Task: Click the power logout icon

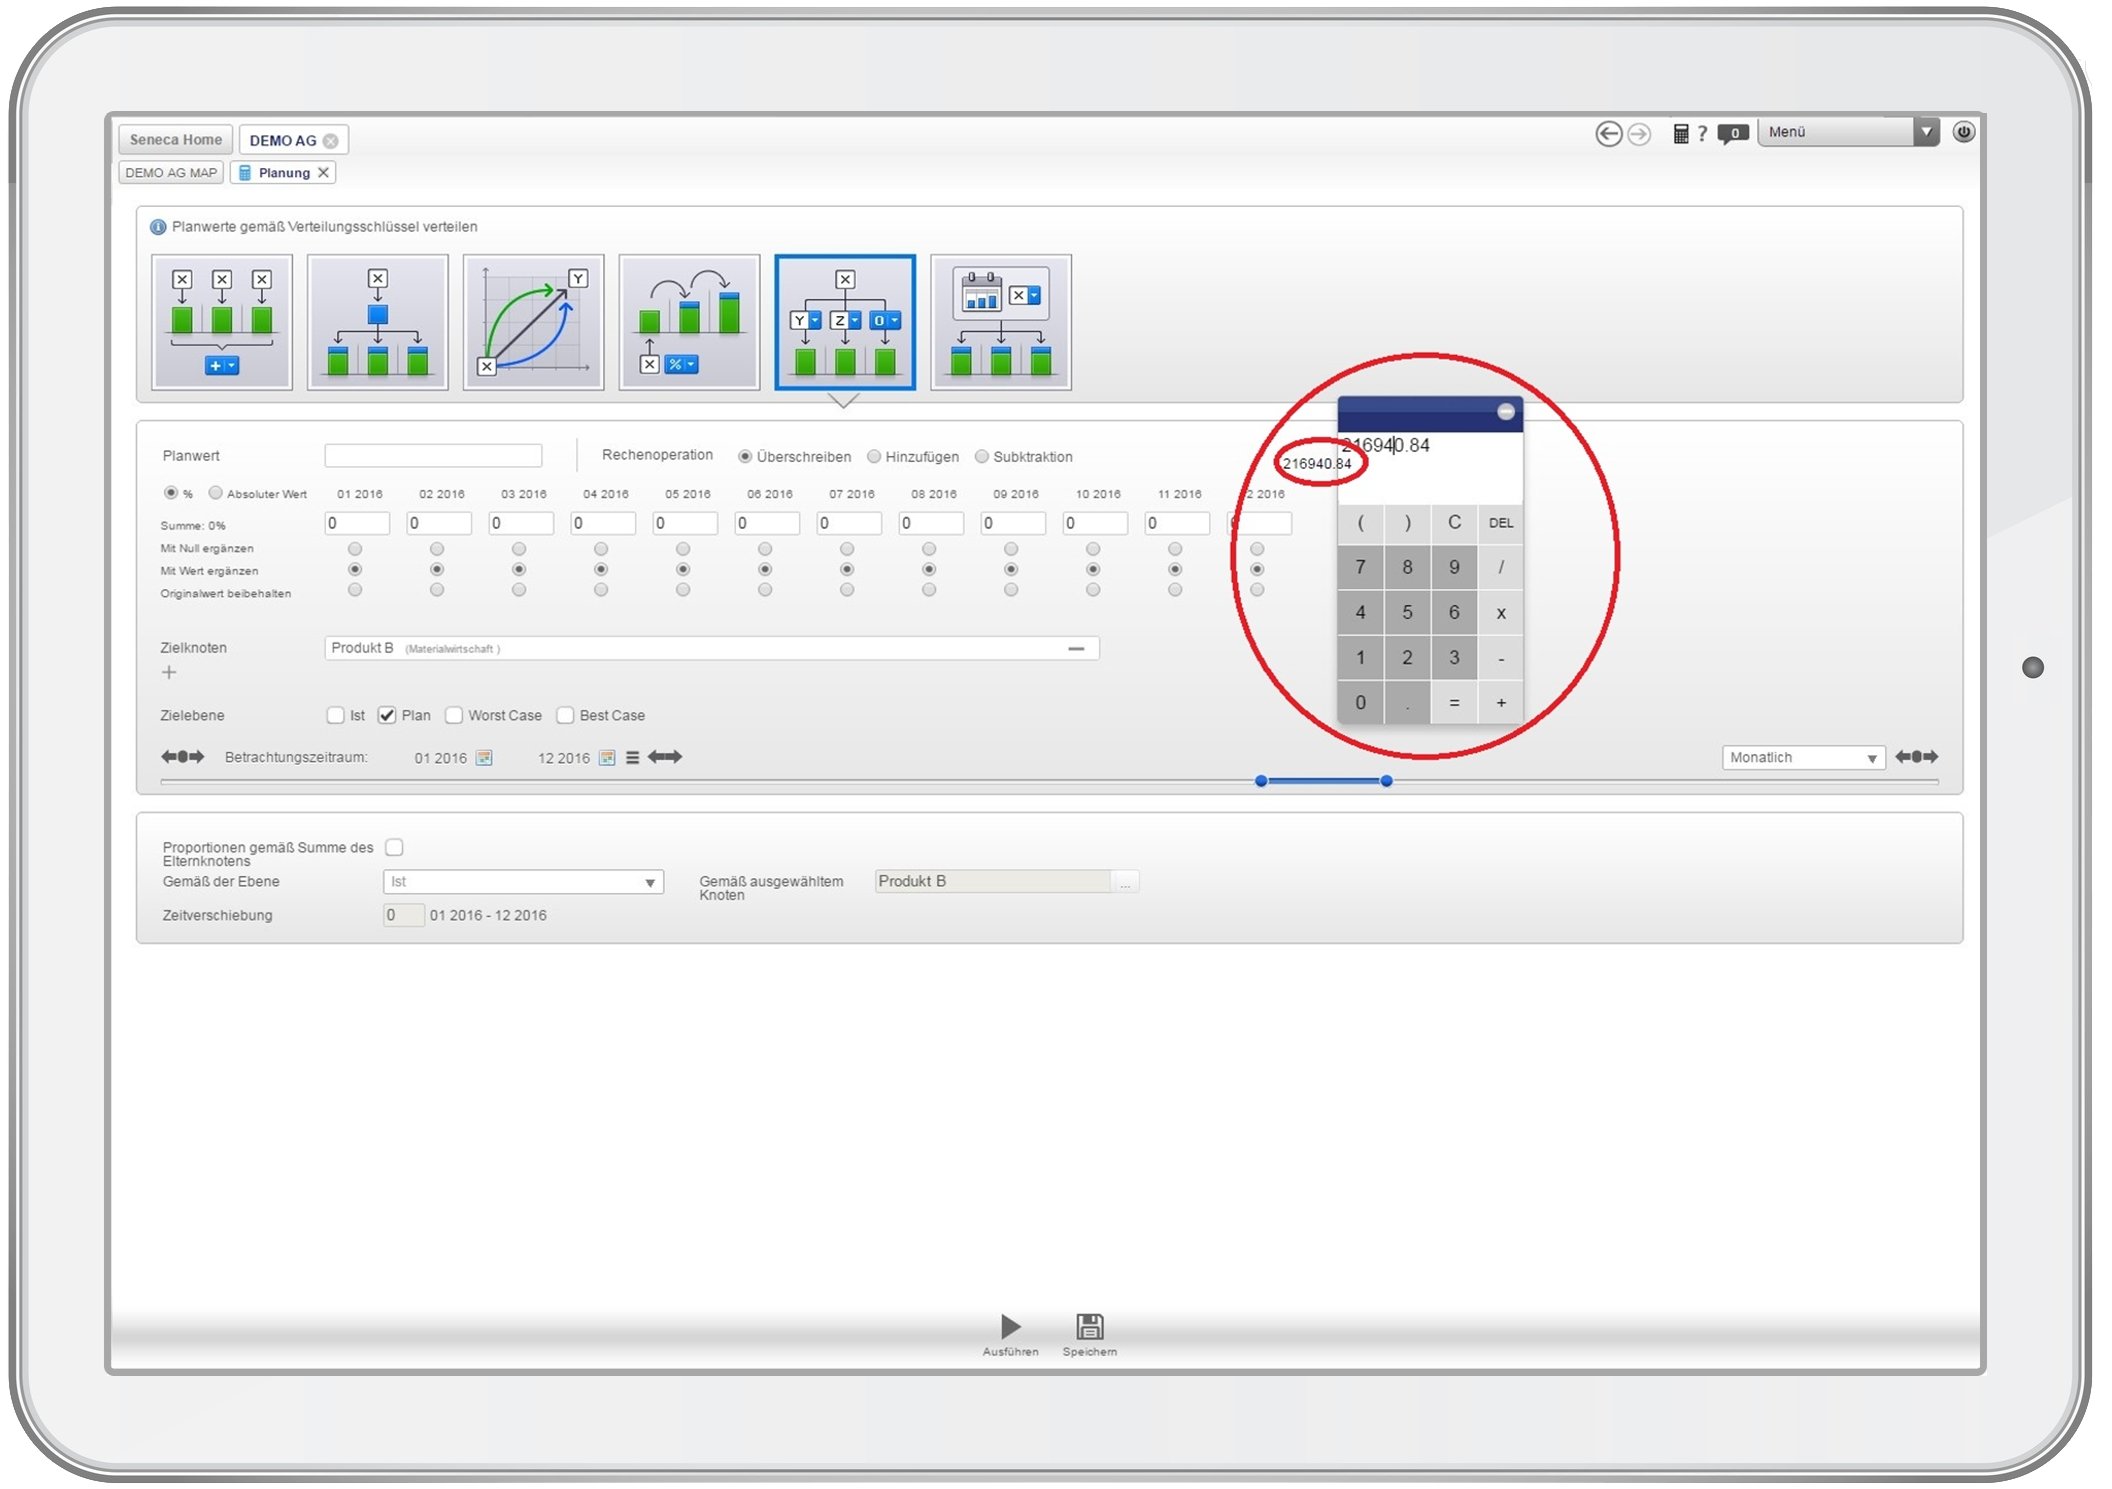Action: [x=1963, y=132]
